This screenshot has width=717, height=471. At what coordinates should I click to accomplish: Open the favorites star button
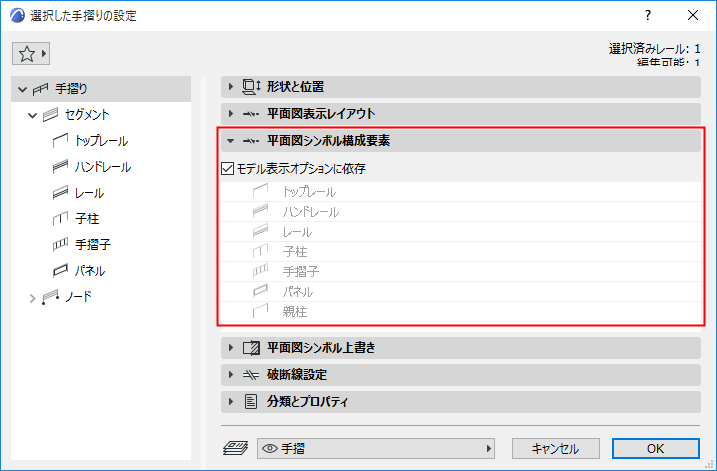point(31,54)
